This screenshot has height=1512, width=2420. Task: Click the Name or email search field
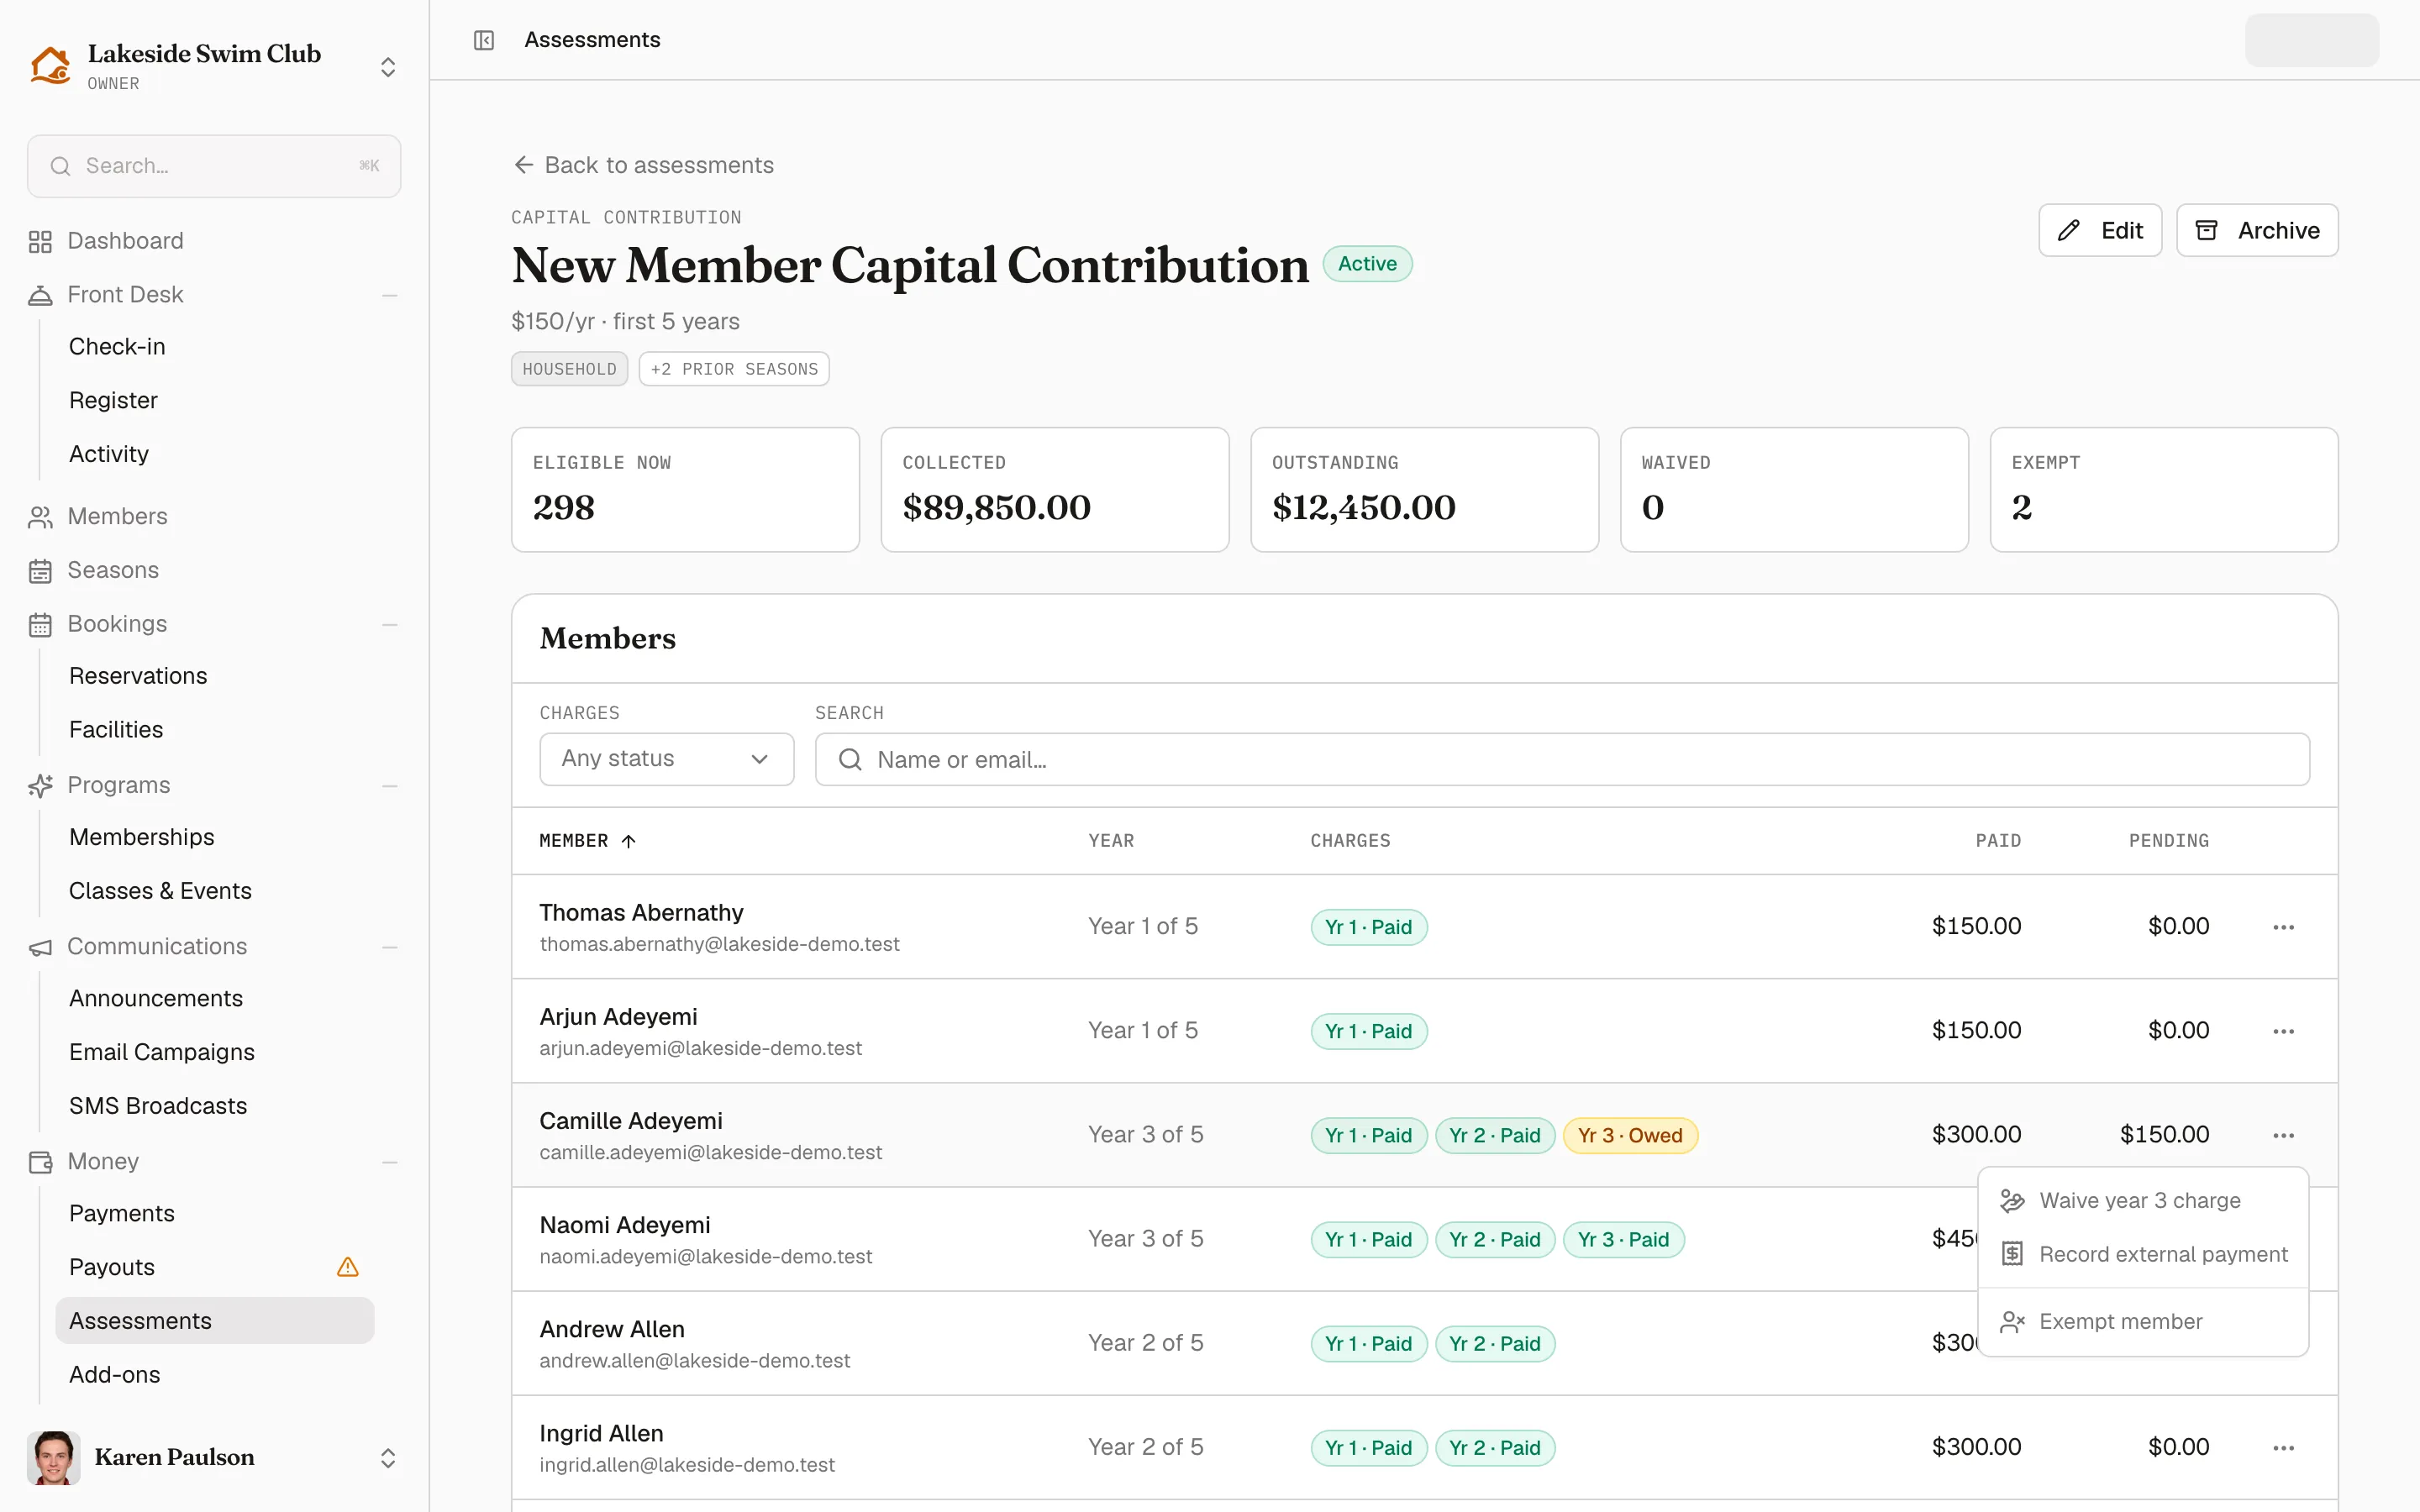click(1562, 760)
